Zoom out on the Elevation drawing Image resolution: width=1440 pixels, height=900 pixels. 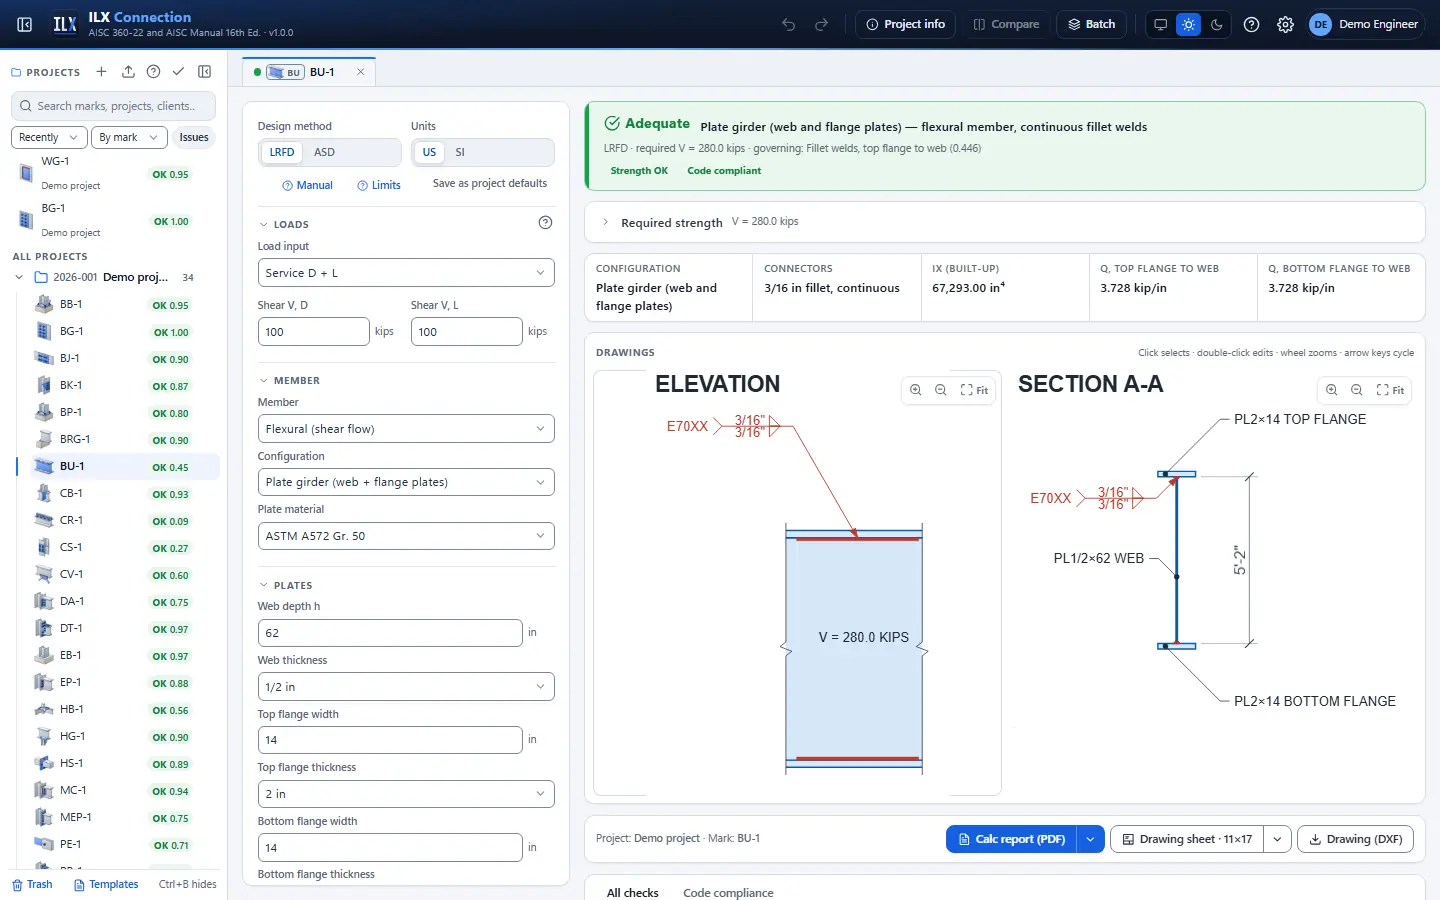(x=941, y=390)
